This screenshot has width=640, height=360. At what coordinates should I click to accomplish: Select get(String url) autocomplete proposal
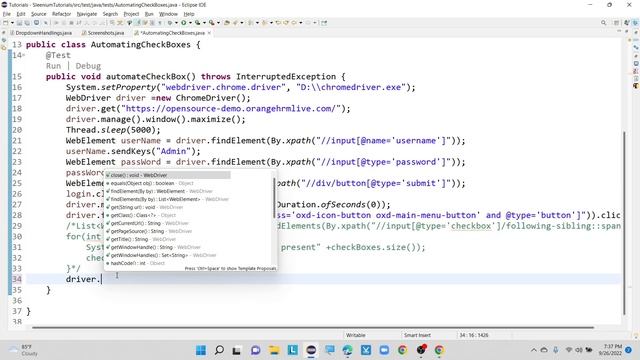click(168, 207)
